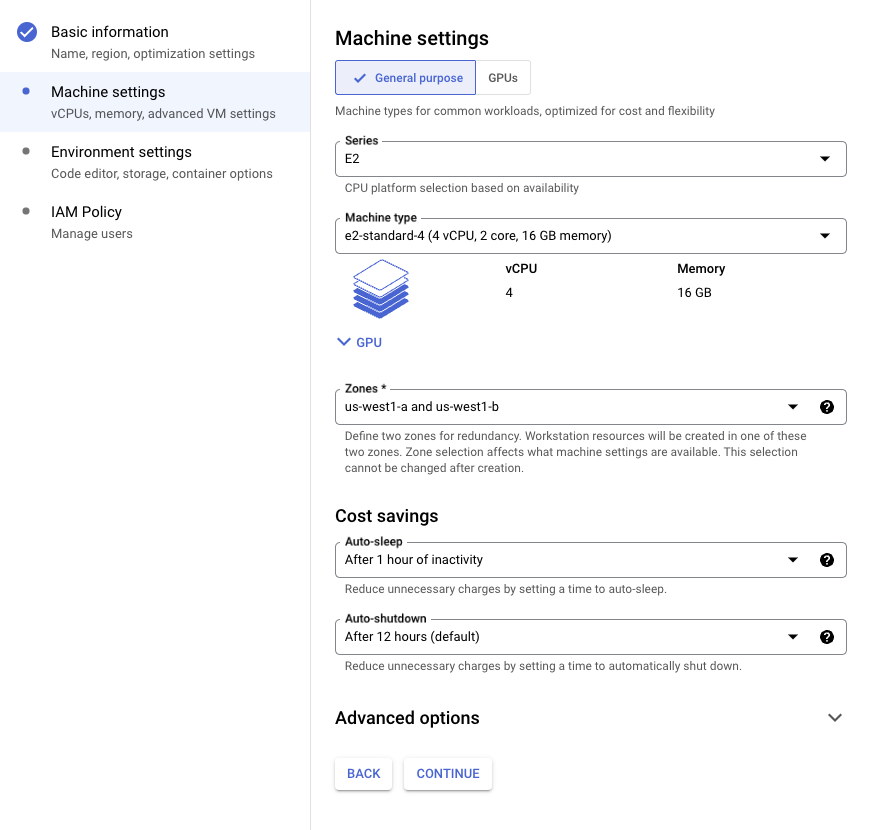This screenshot has width=895, height=830.
Task: Click the Auto-sleep help question mark icon
Action: (x=826, y=560)
